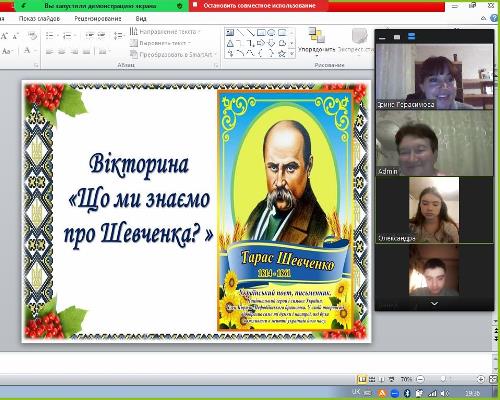Select the Admin participant video tile
500x400 pixels.
434,143
